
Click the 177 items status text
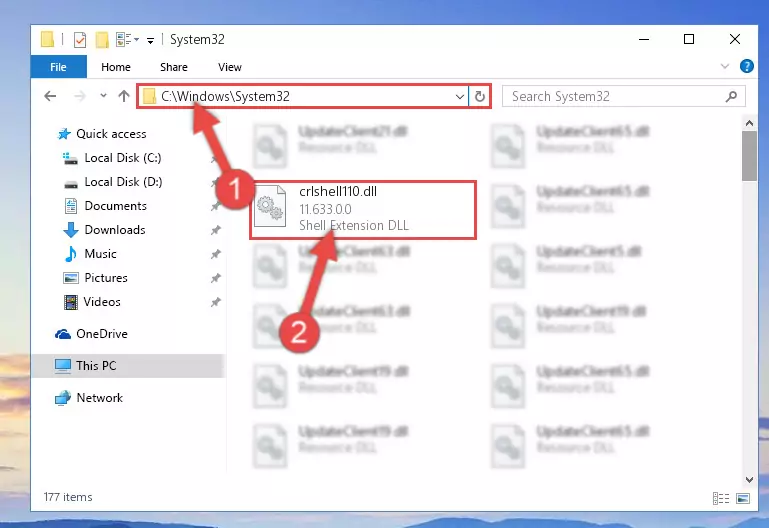pyautogui.click(x=68, y=497)
